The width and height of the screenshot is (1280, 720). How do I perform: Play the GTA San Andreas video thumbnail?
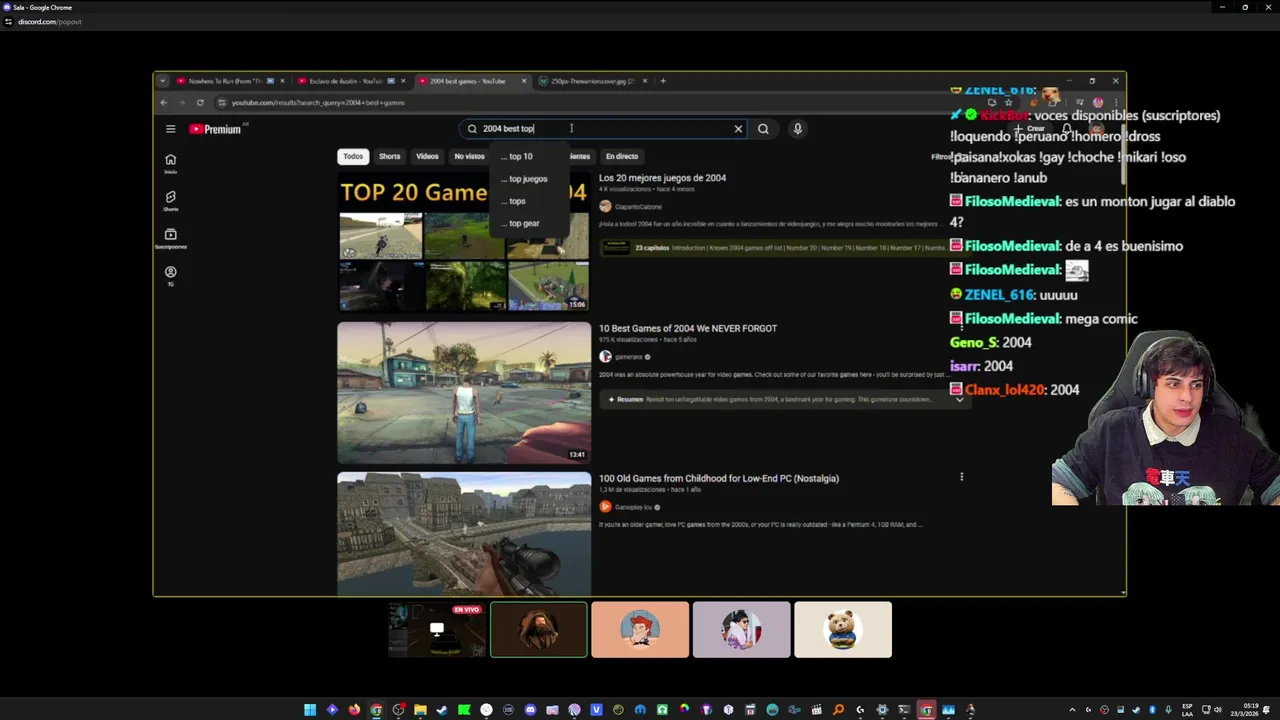pyautogui.click(x=464, y=392)
